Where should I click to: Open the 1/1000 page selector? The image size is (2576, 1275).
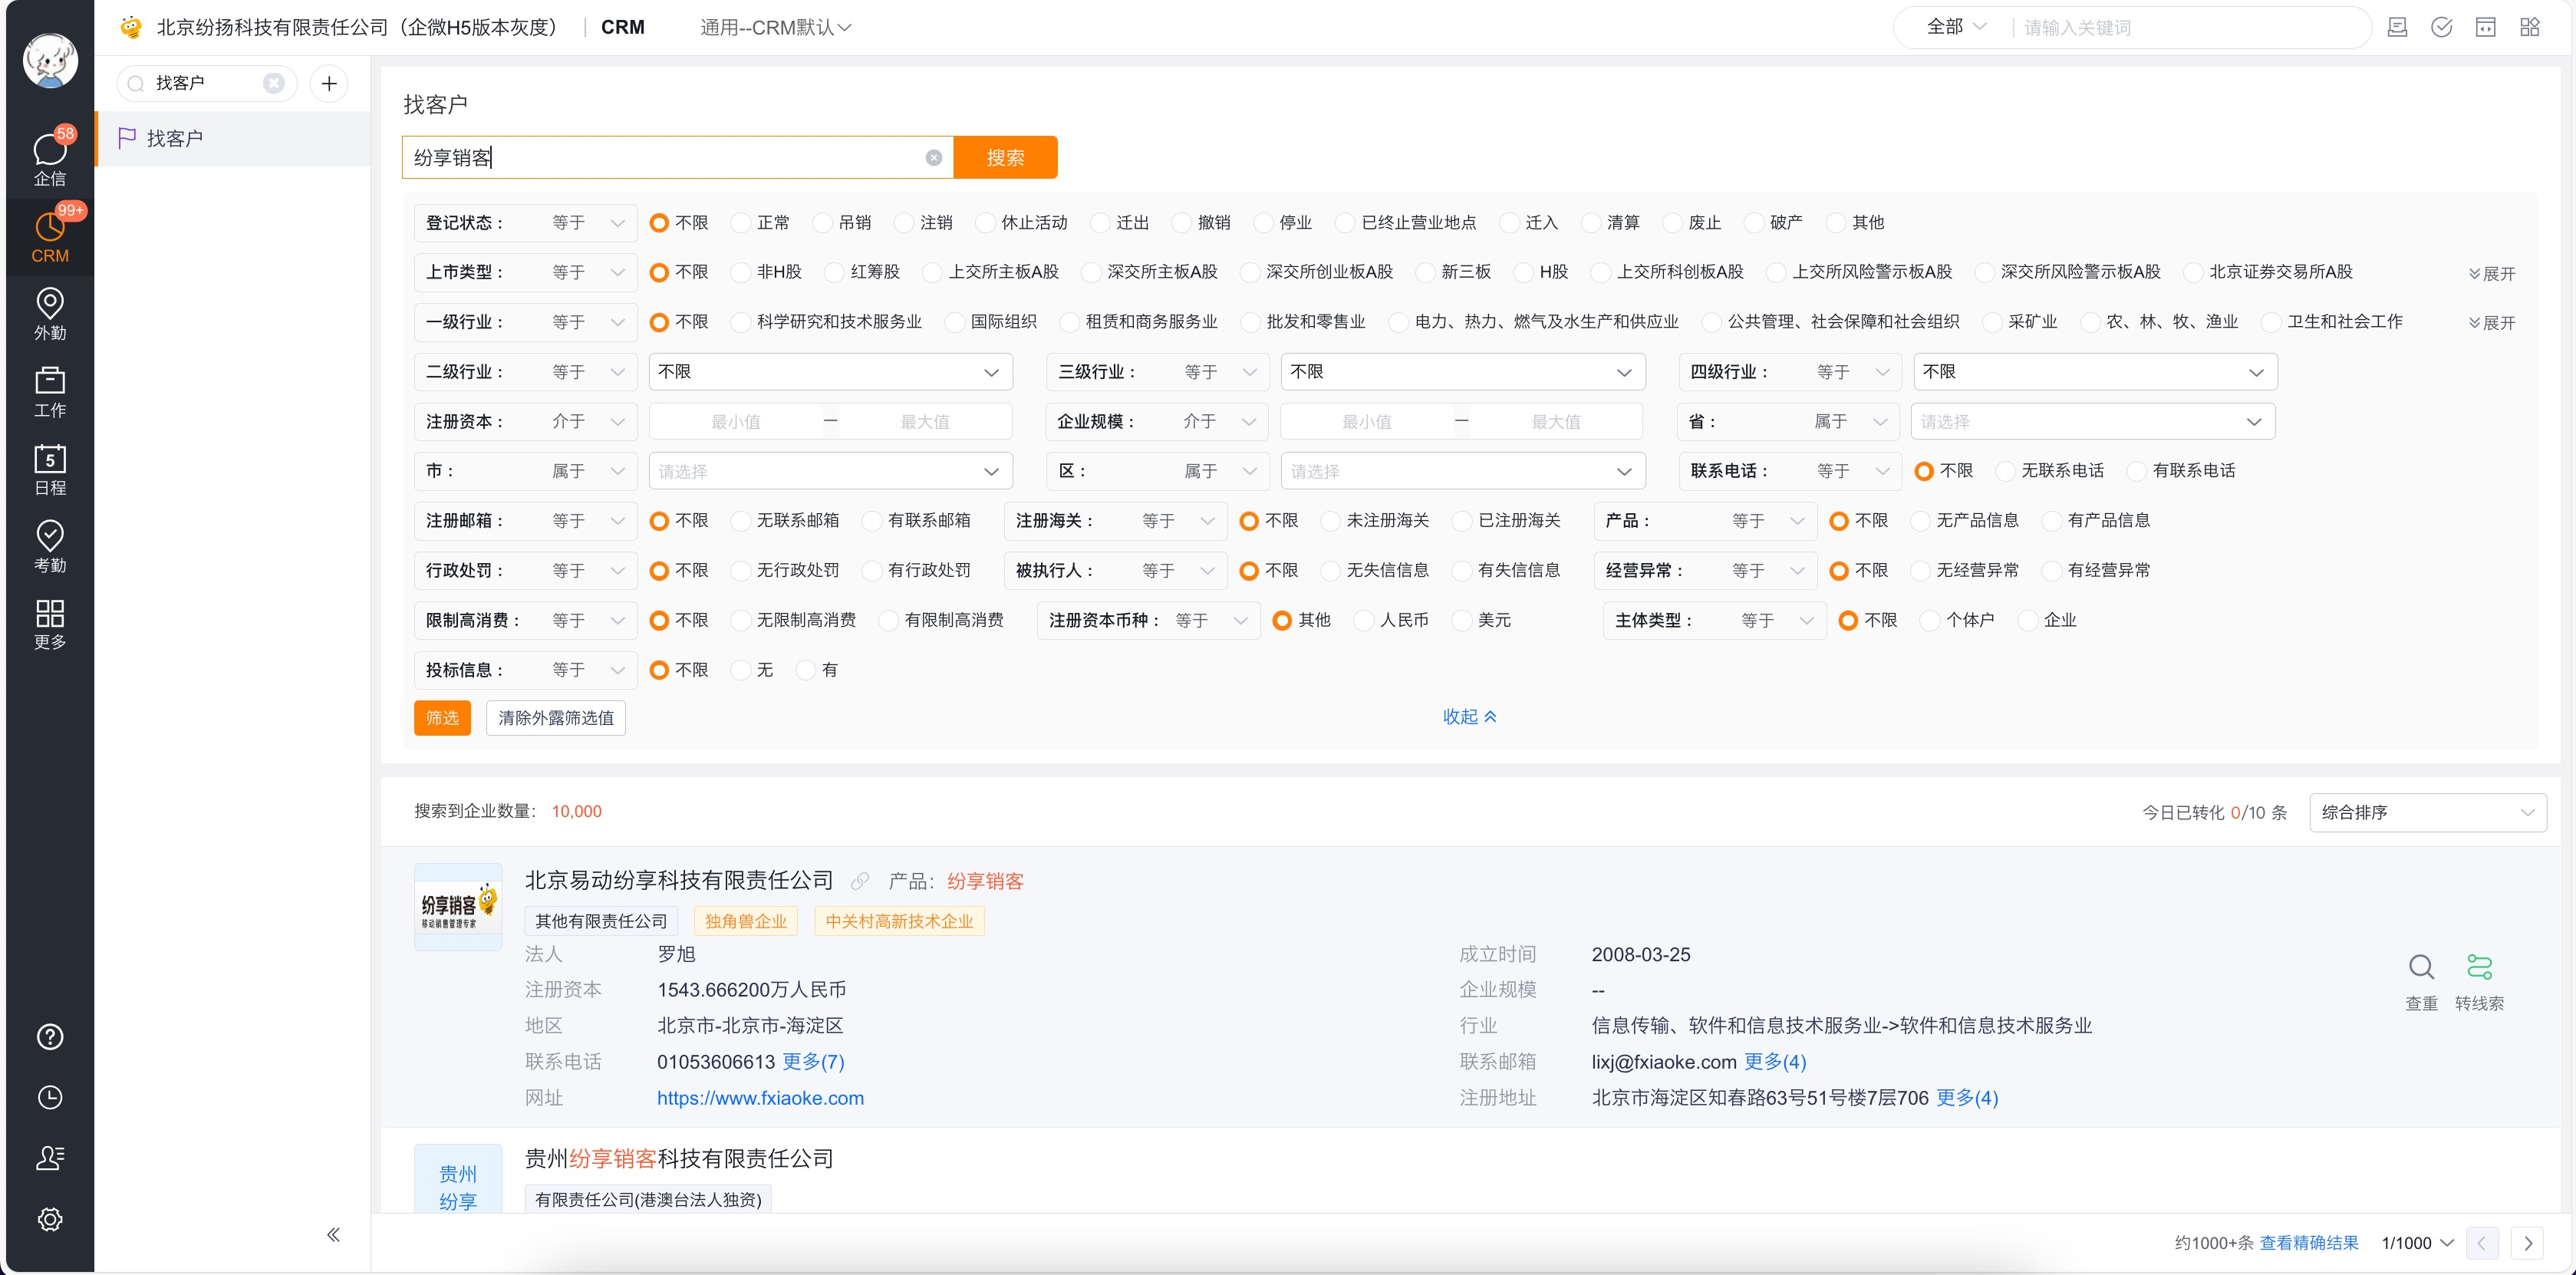pos(2417,1243)
